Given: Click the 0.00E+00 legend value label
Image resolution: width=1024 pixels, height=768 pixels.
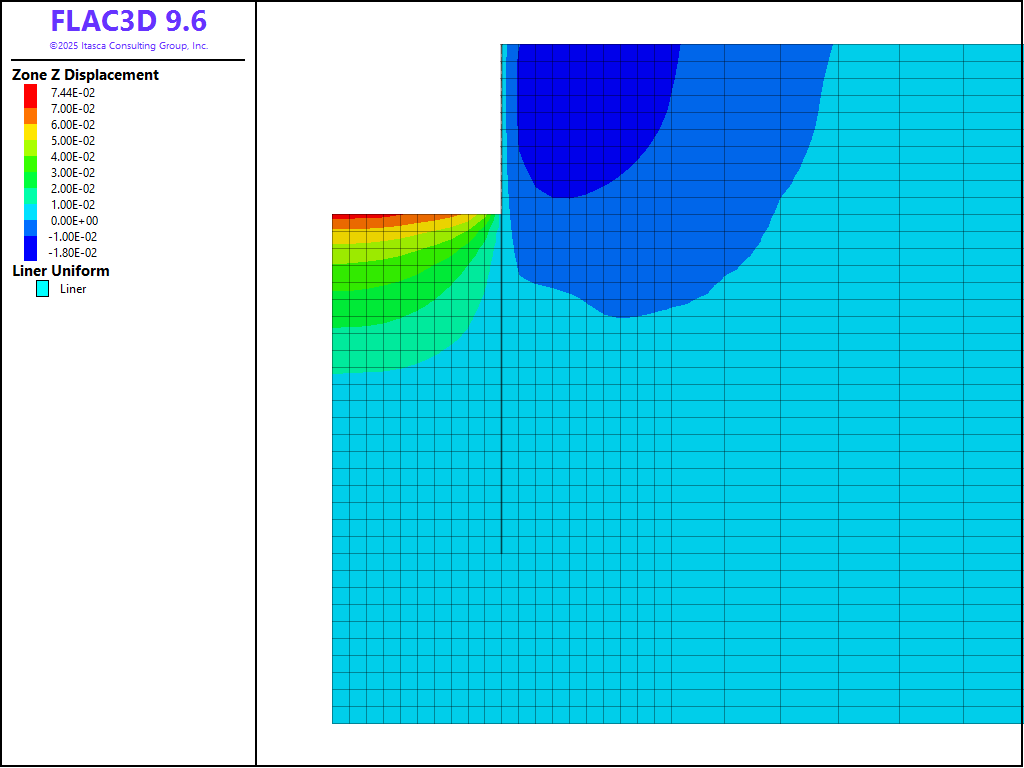Looking at the screenshot, I should click(73, 221).
